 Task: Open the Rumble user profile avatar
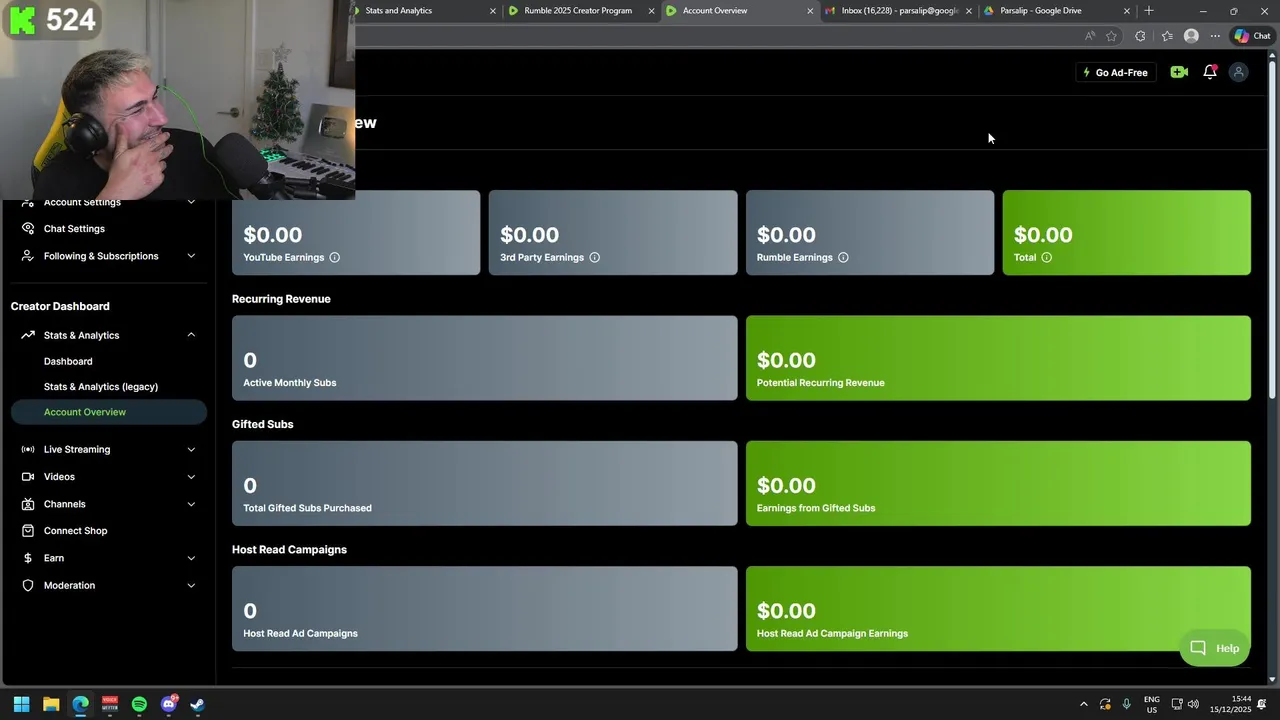pyautogui.click(x=1239, y=72)
